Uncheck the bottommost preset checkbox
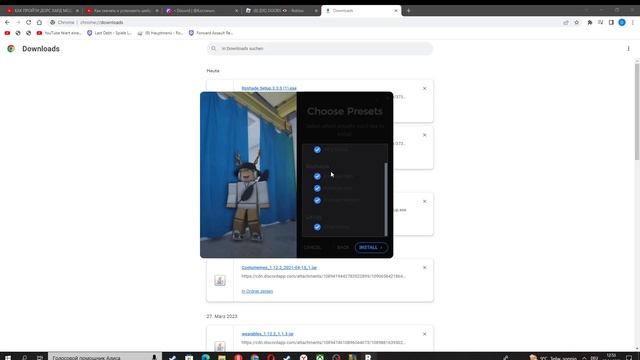The width and height of the screenshot is (640, 360). (x=317, y=227)
